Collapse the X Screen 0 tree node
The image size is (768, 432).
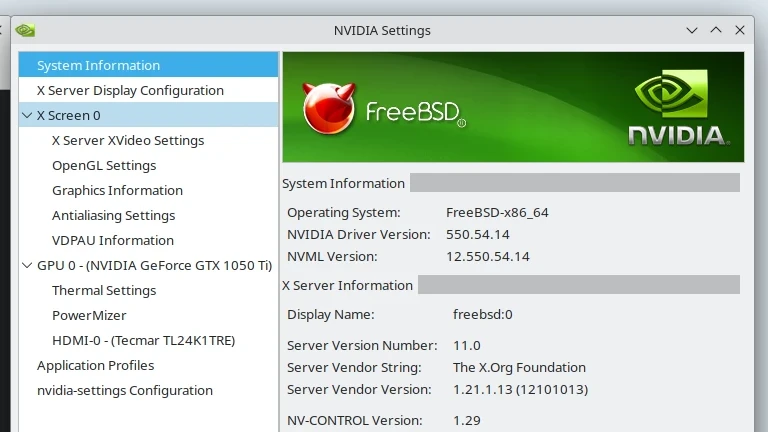[x=27, y=115]
